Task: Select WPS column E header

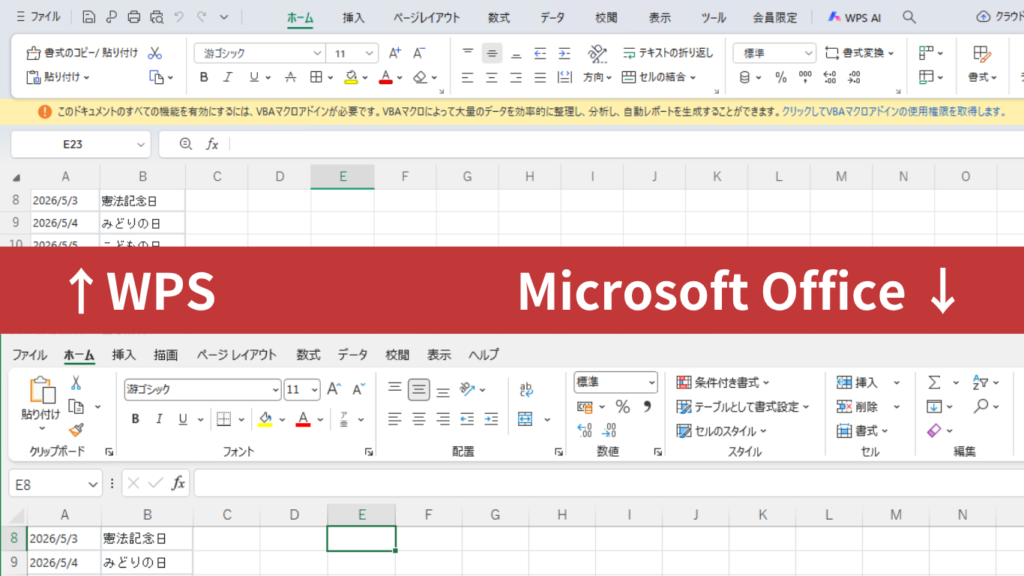Action: (342, 176)
